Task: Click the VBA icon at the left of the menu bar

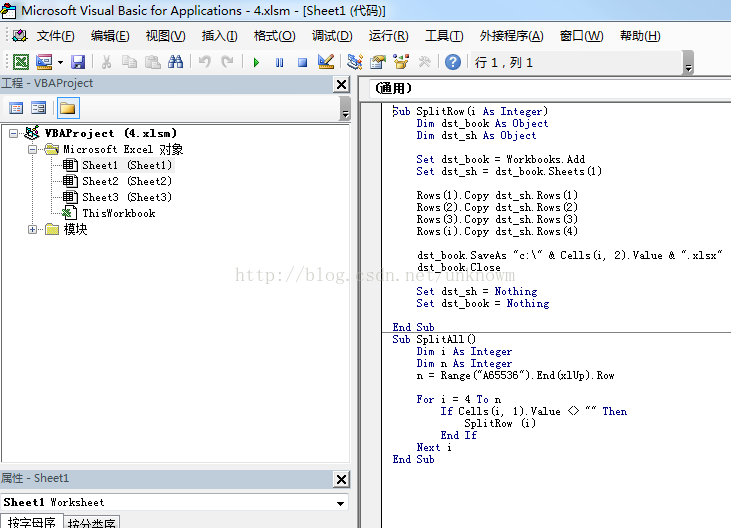Action: (20, 35)
